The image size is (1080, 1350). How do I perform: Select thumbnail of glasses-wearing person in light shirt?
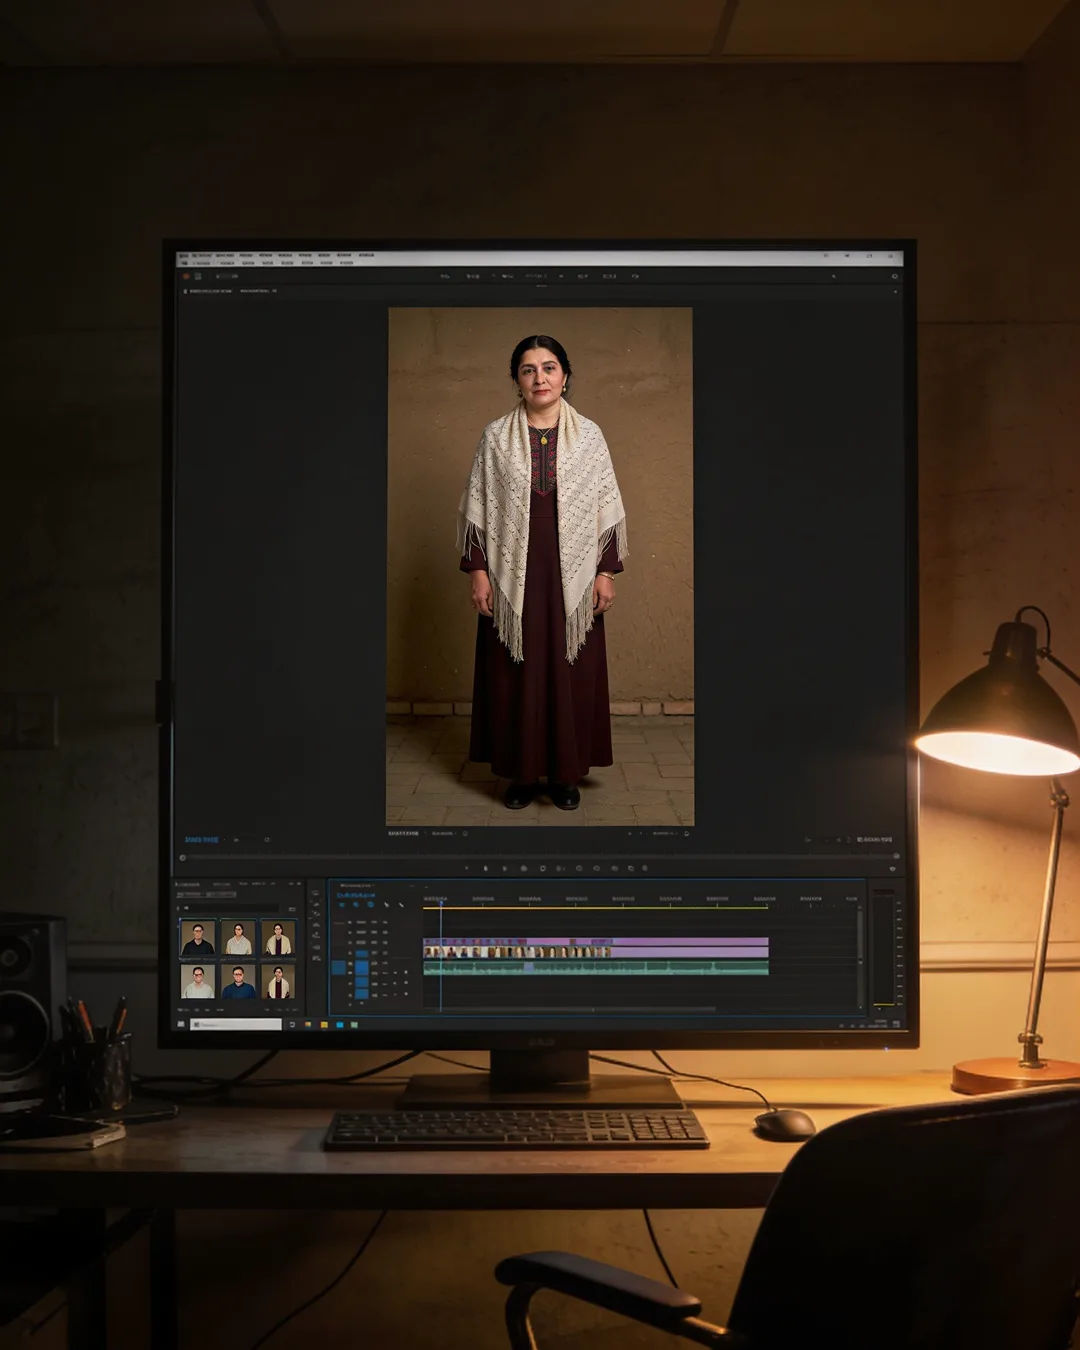coord(198,981)
